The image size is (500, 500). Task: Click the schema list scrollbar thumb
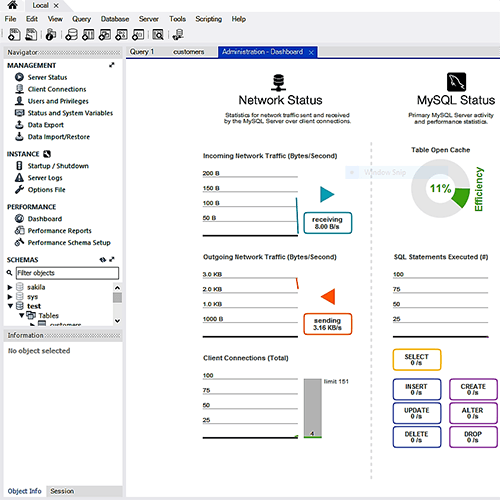click(x=117, y=298)
